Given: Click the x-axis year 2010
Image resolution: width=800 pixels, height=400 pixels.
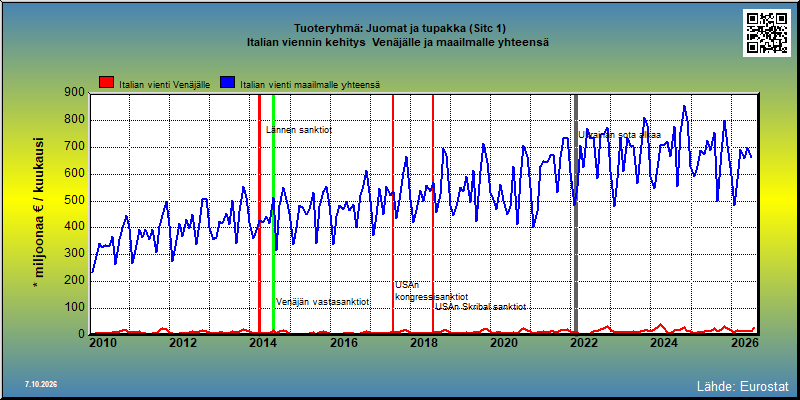Looking at the screenshot, I should tap(104, 343).
